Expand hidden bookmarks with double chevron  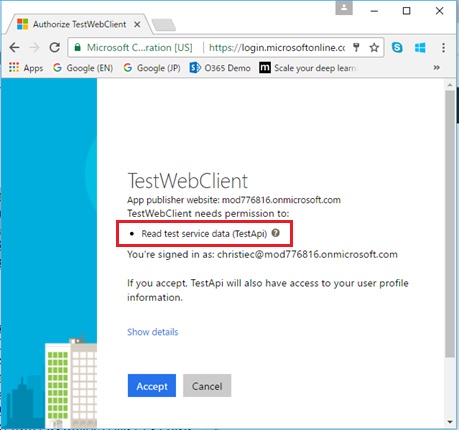[x=436, y=68]
